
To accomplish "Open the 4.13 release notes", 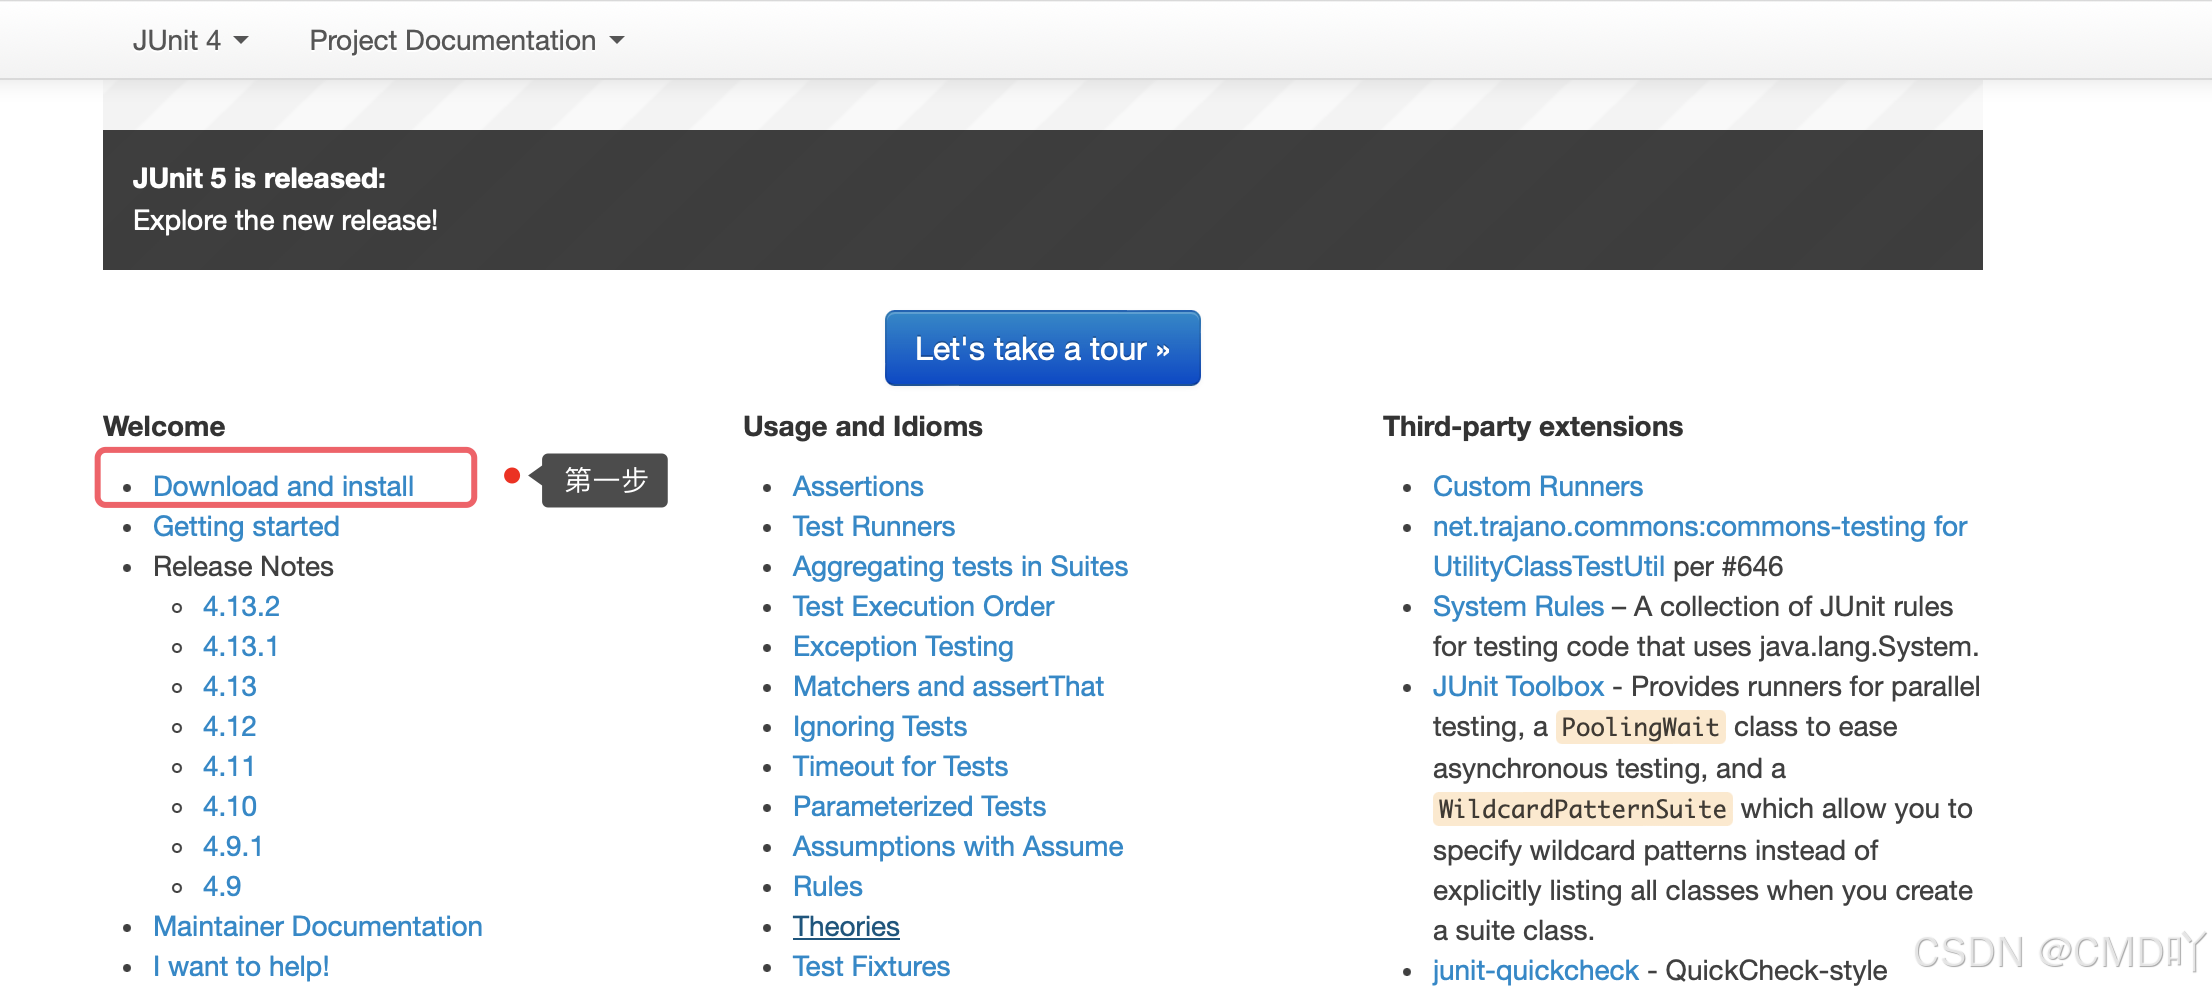I will pos(230,686).
